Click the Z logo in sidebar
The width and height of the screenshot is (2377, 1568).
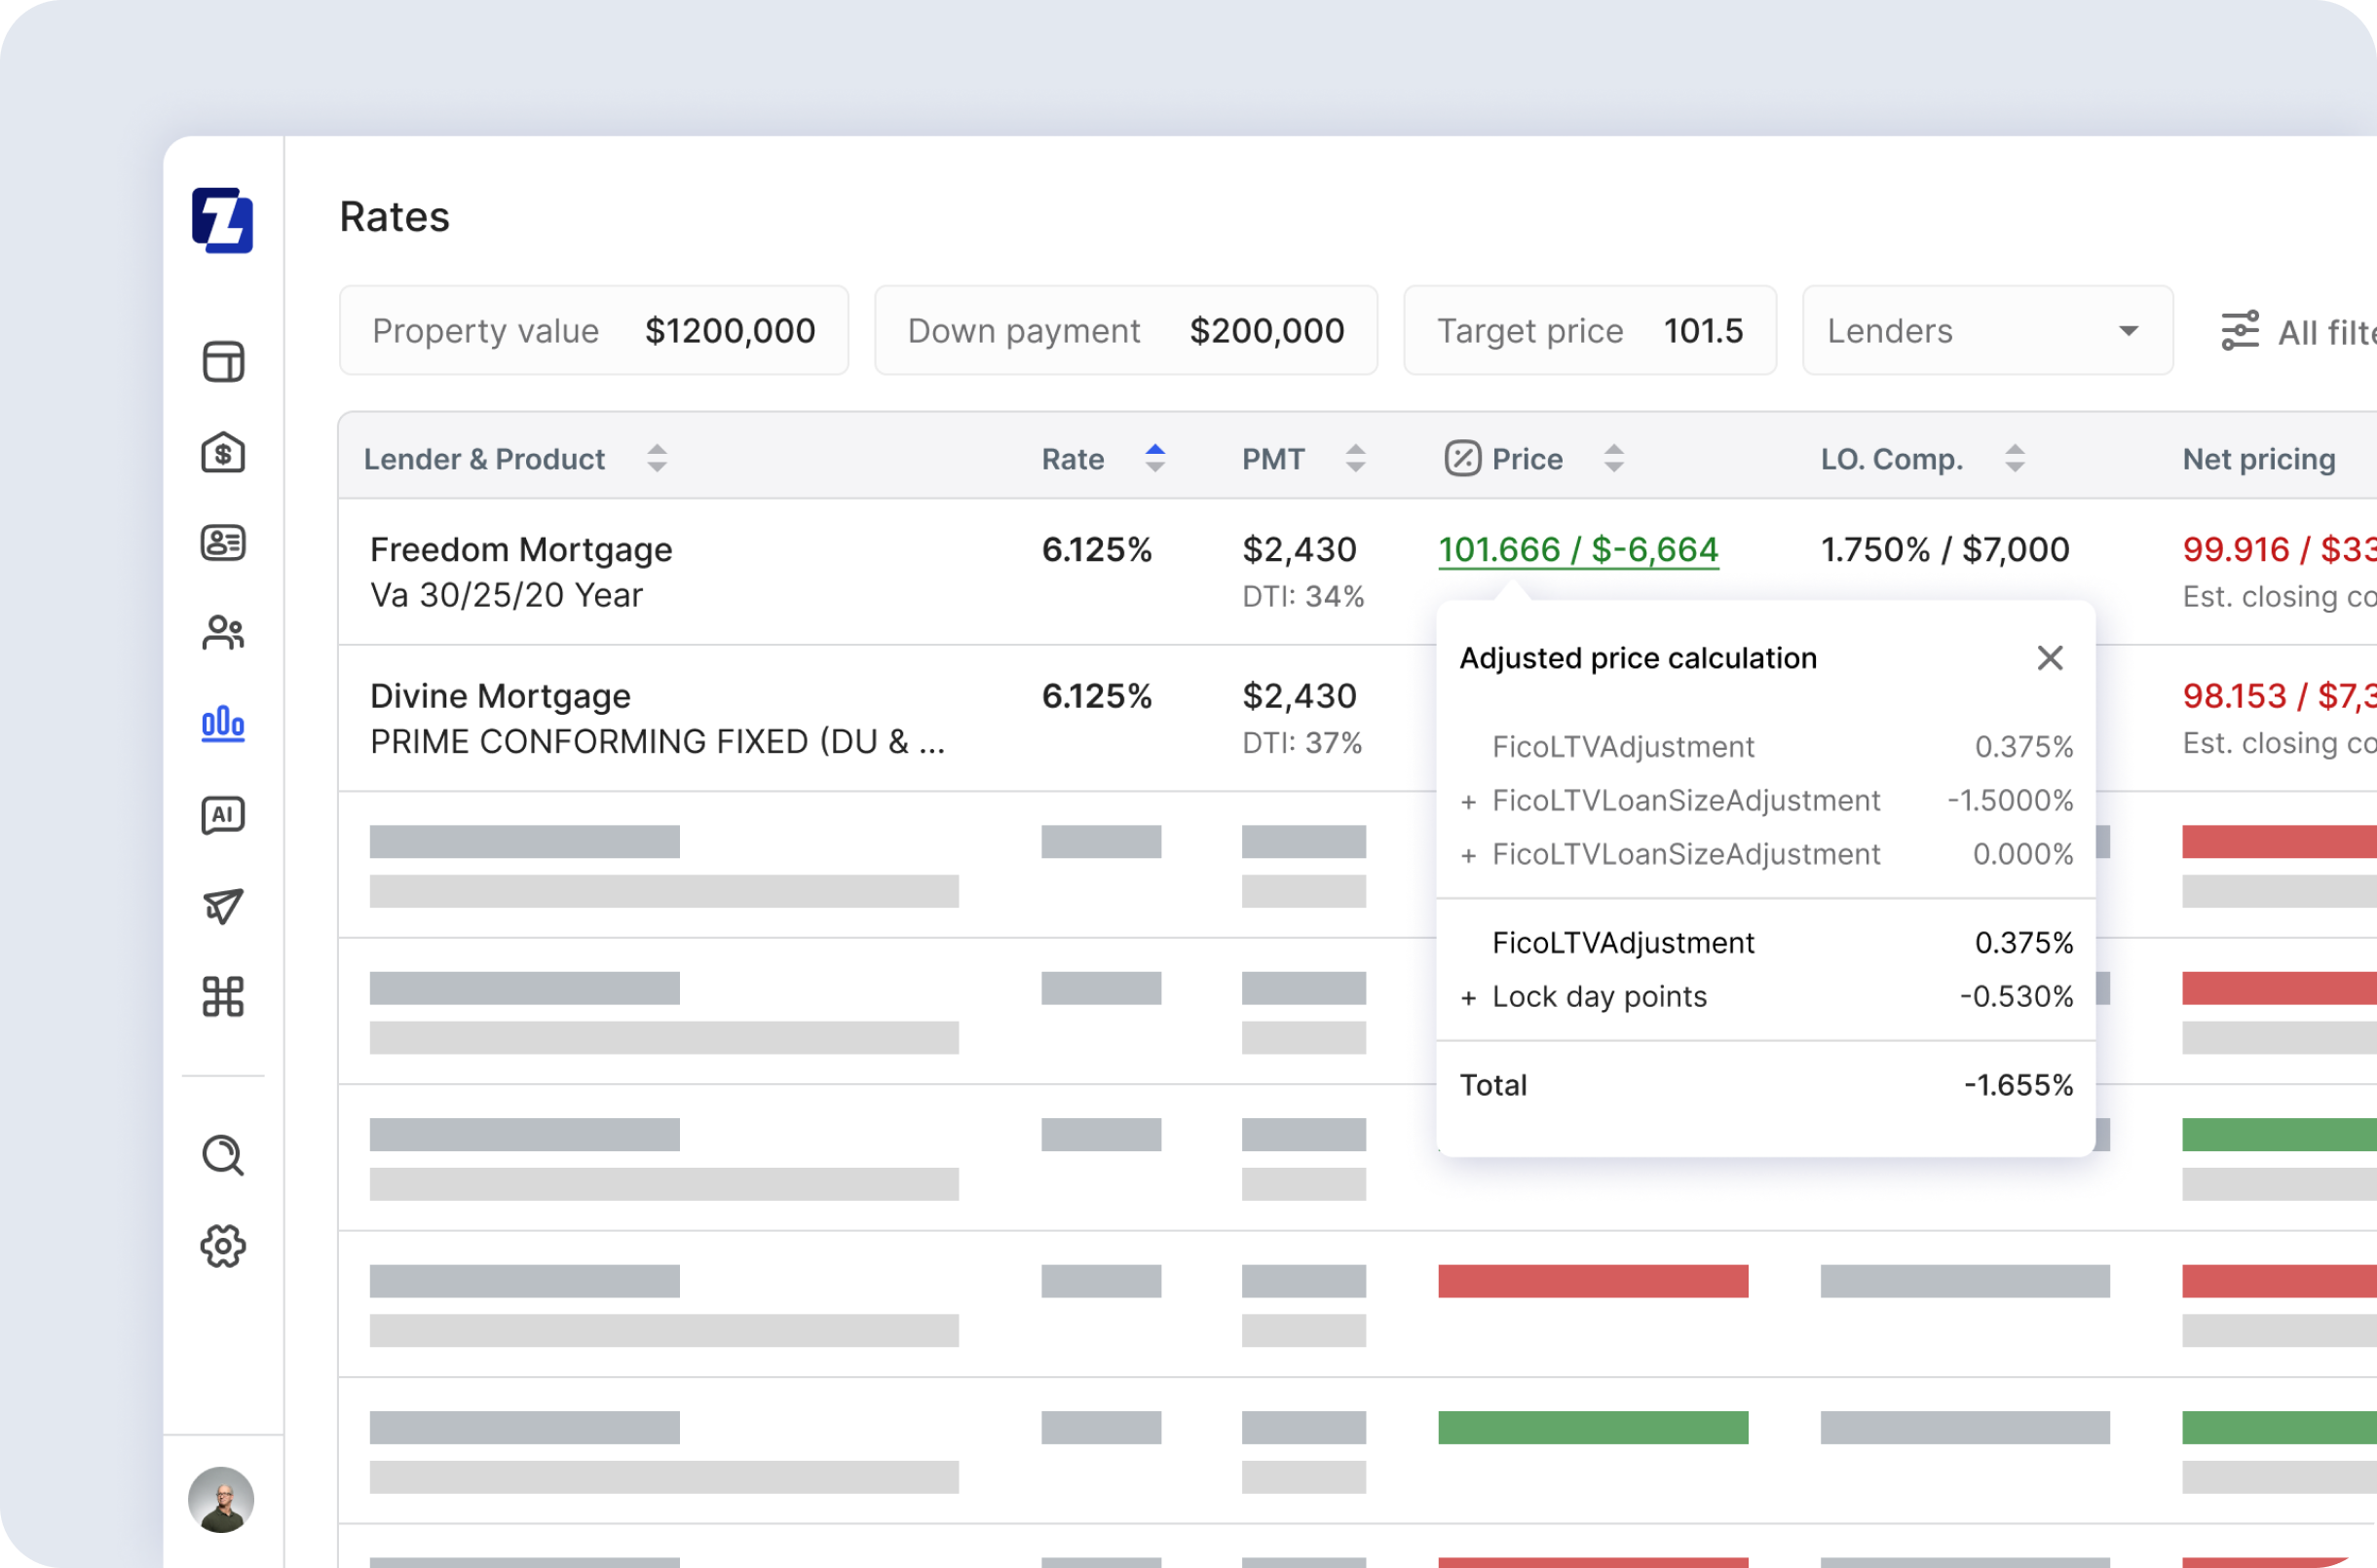coord(222,220)
